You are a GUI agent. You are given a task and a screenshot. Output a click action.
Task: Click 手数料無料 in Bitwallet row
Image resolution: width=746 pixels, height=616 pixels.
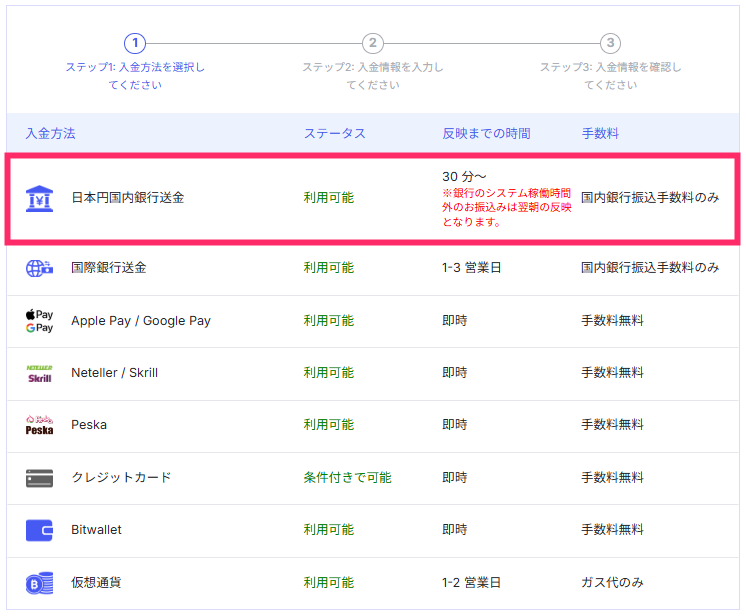612,530
